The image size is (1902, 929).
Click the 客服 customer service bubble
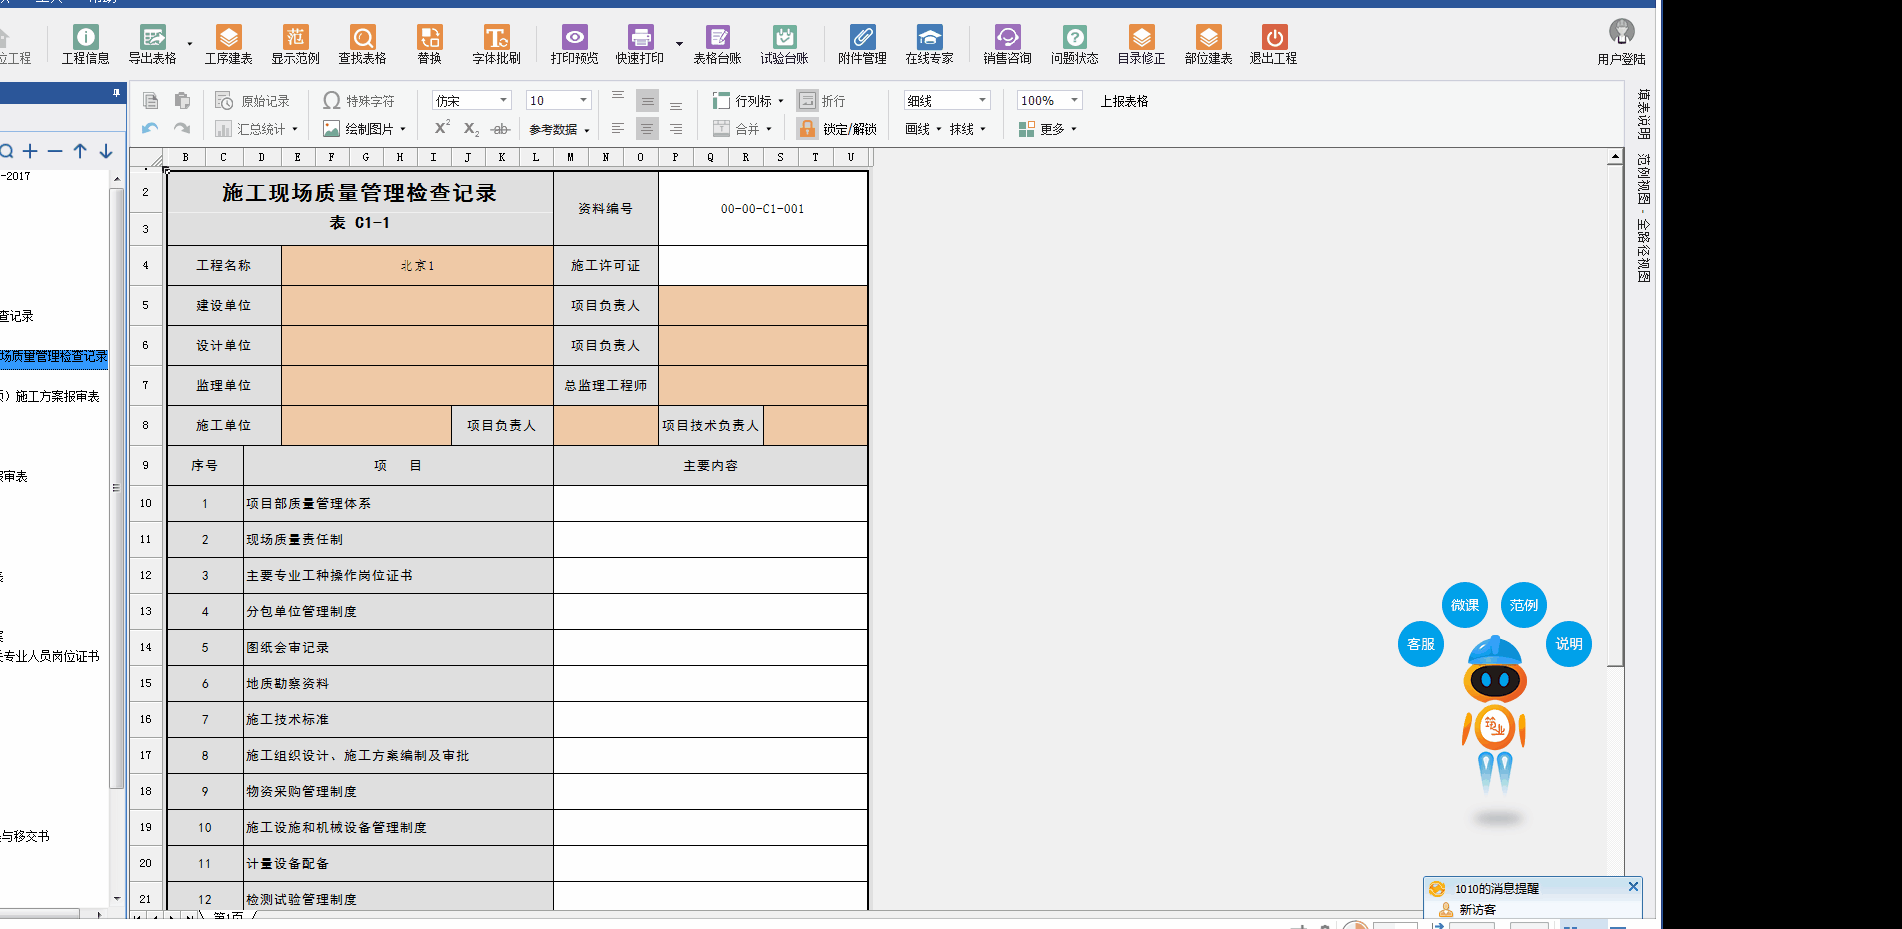click(x=1420, y=644)
